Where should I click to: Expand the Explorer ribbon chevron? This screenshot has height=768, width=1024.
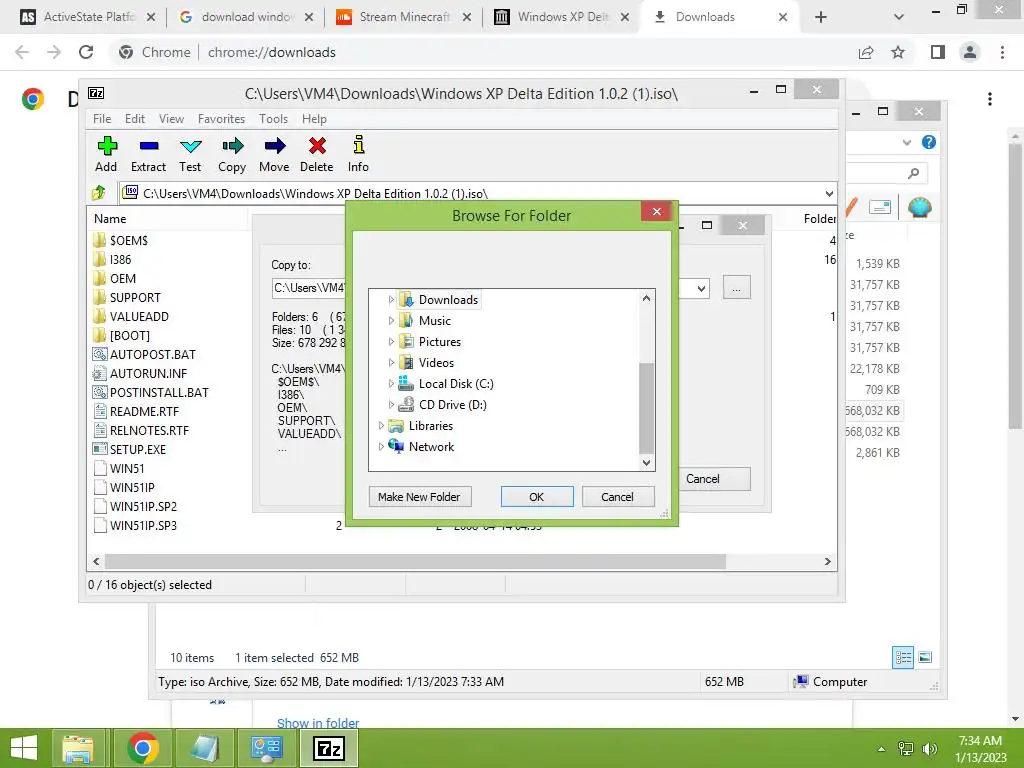(x=906, y=142)
